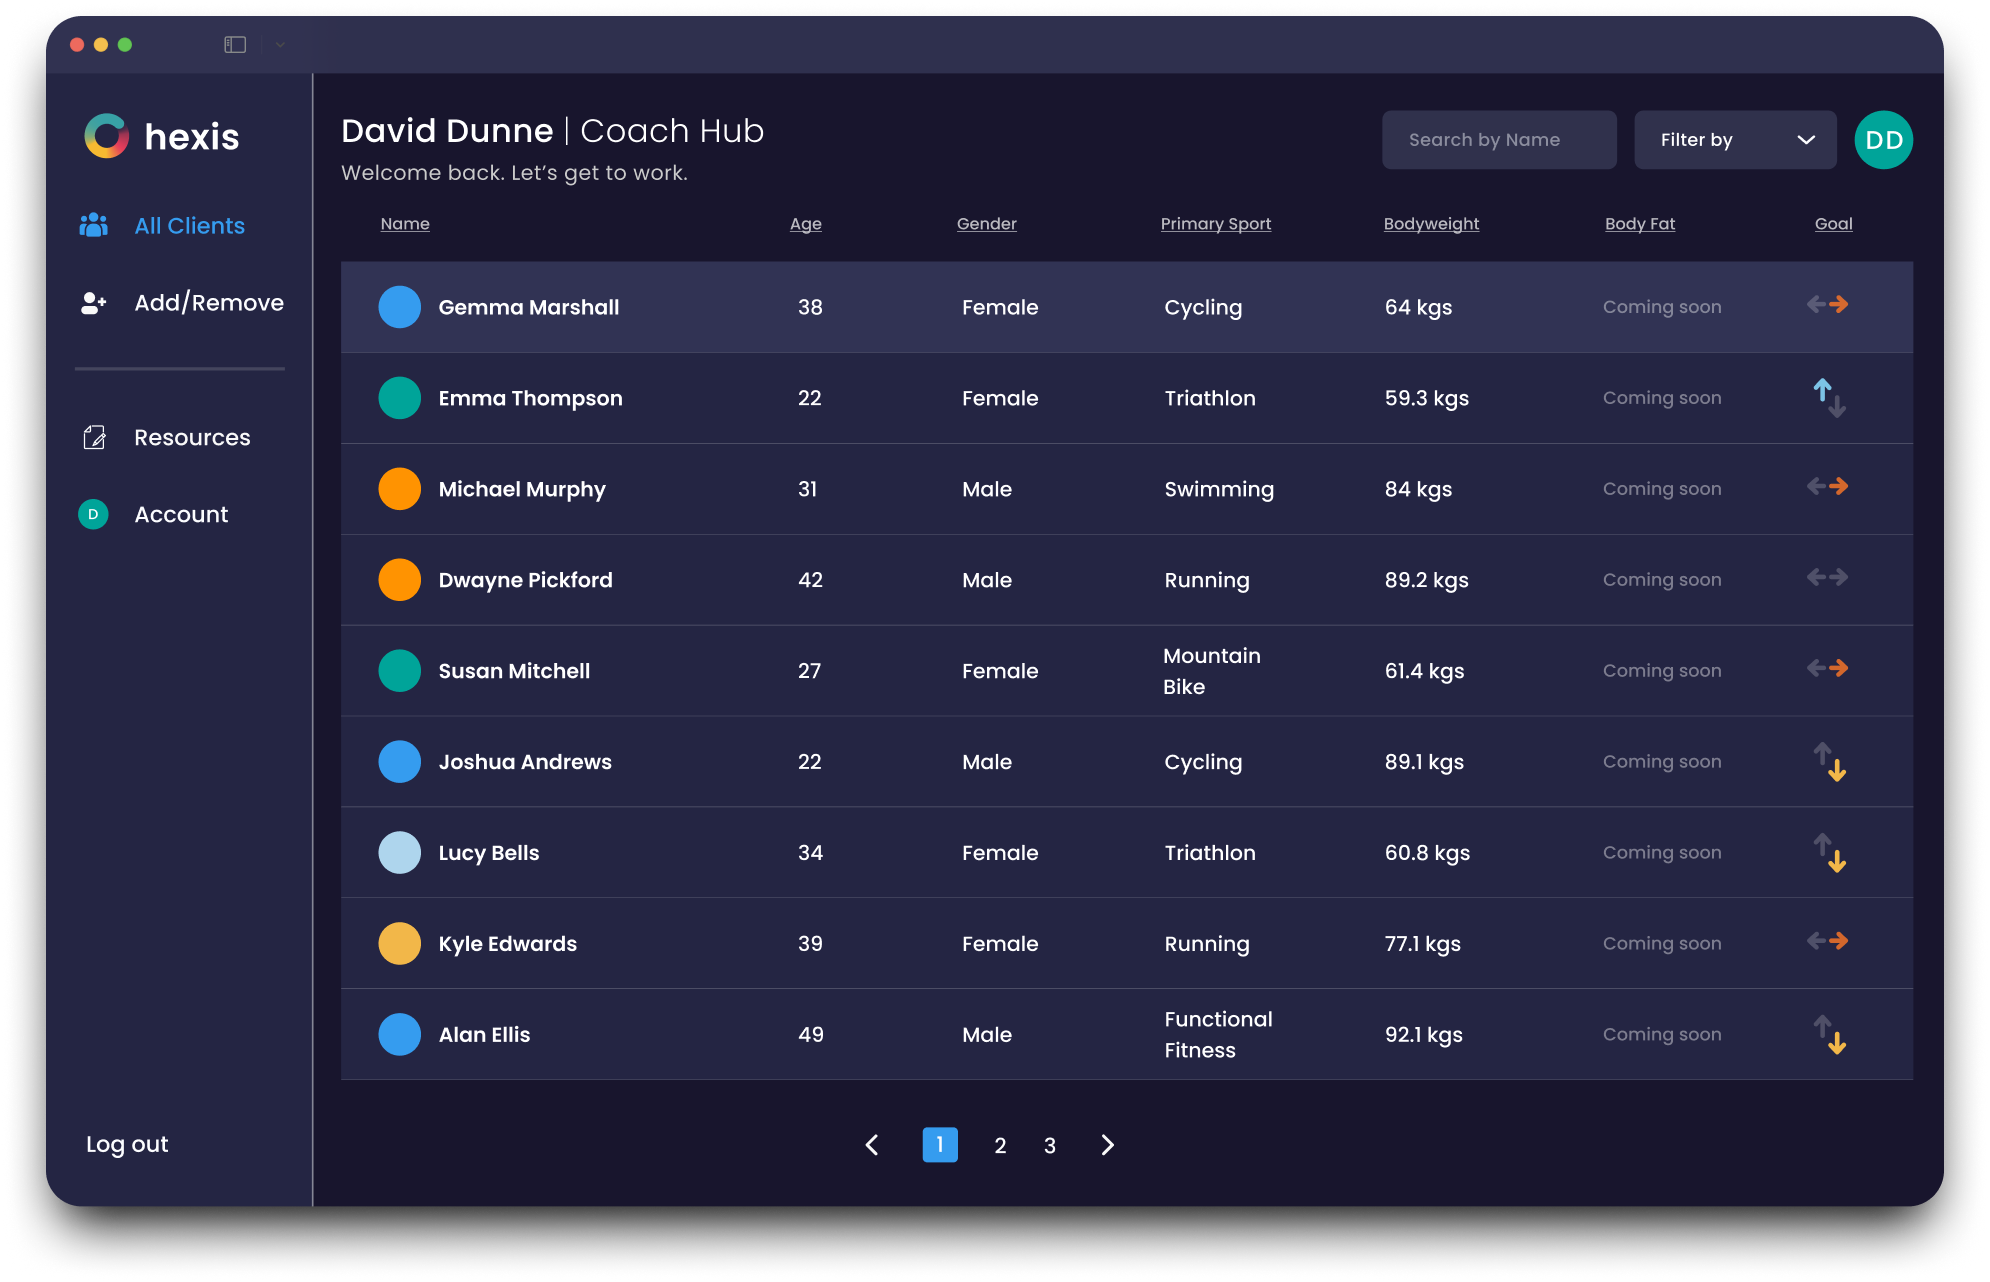The width and height of the screenshot is (1990, 1282).
Task: Click the Add/Remove person-plus icon
Action: (x=93, y=302)
